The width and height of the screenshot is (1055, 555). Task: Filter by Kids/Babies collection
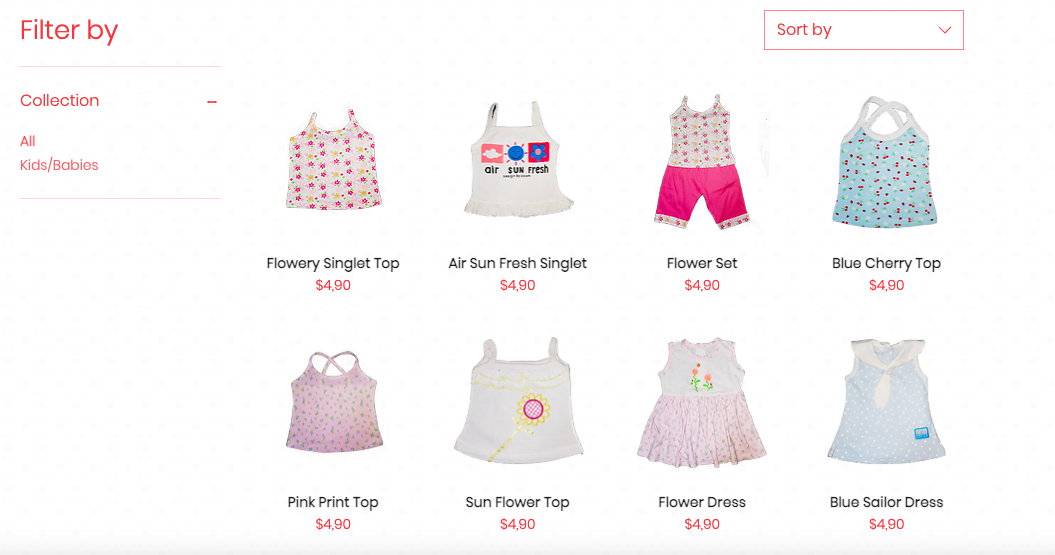click(x=59, y=165)
